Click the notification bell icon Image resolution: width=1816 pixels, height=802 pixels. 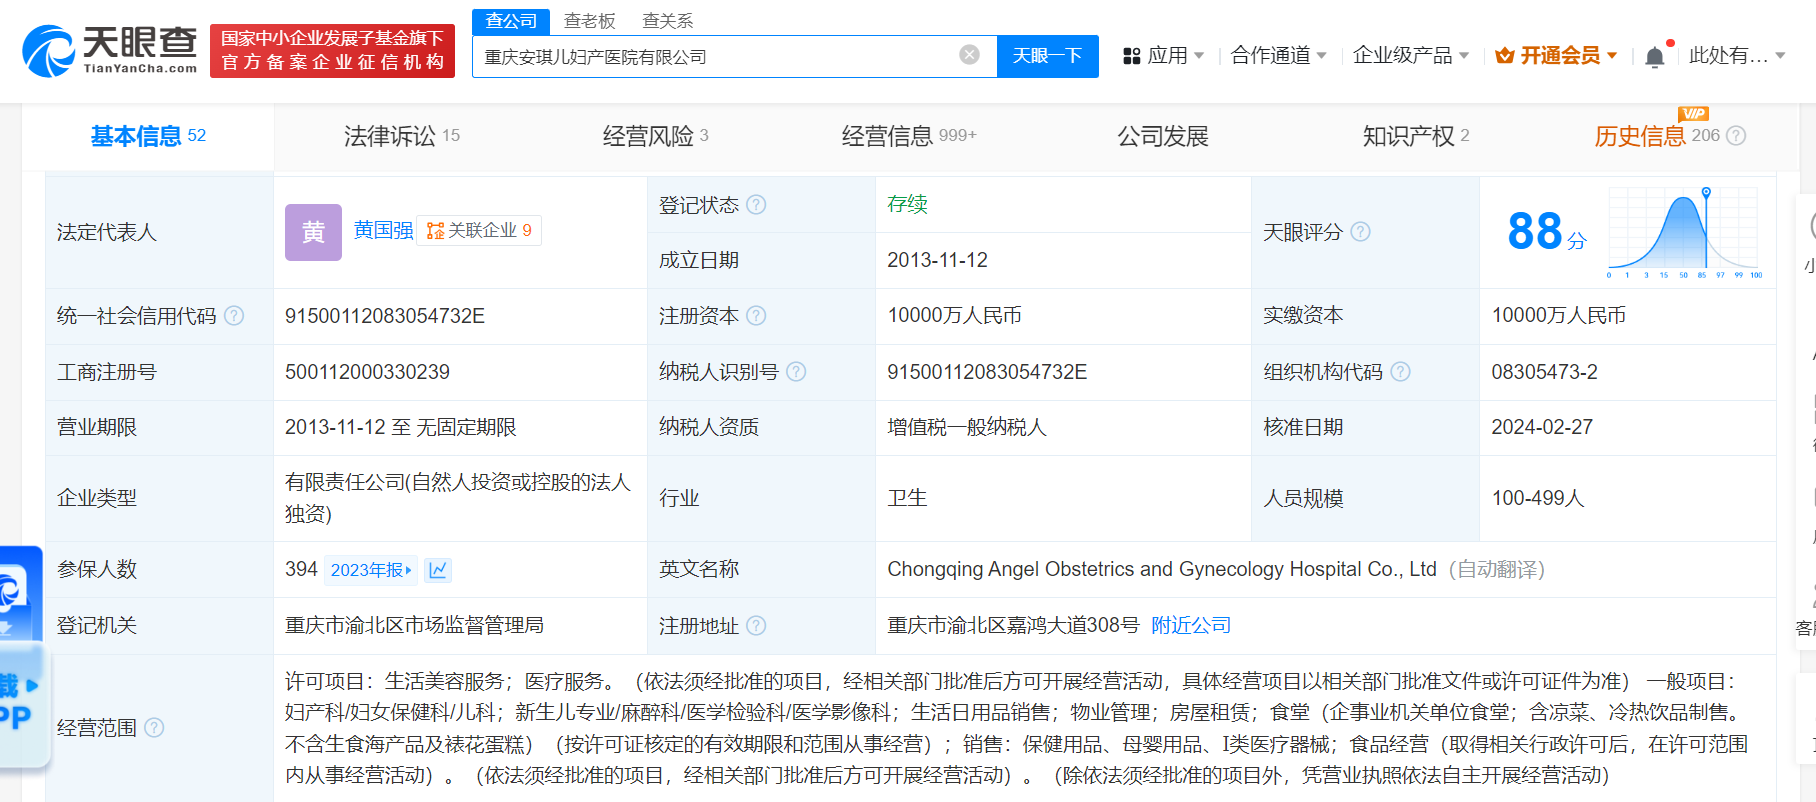[1655, 56]
